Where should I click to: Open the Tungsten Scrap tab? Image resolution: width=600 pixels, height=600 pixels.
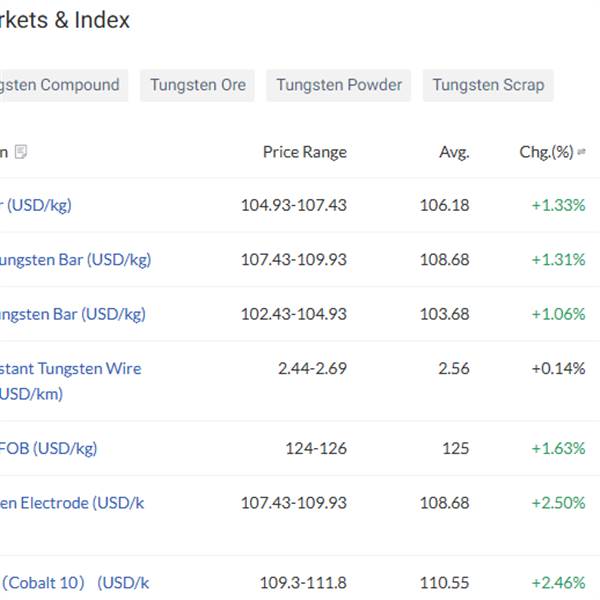pos(488,85)
